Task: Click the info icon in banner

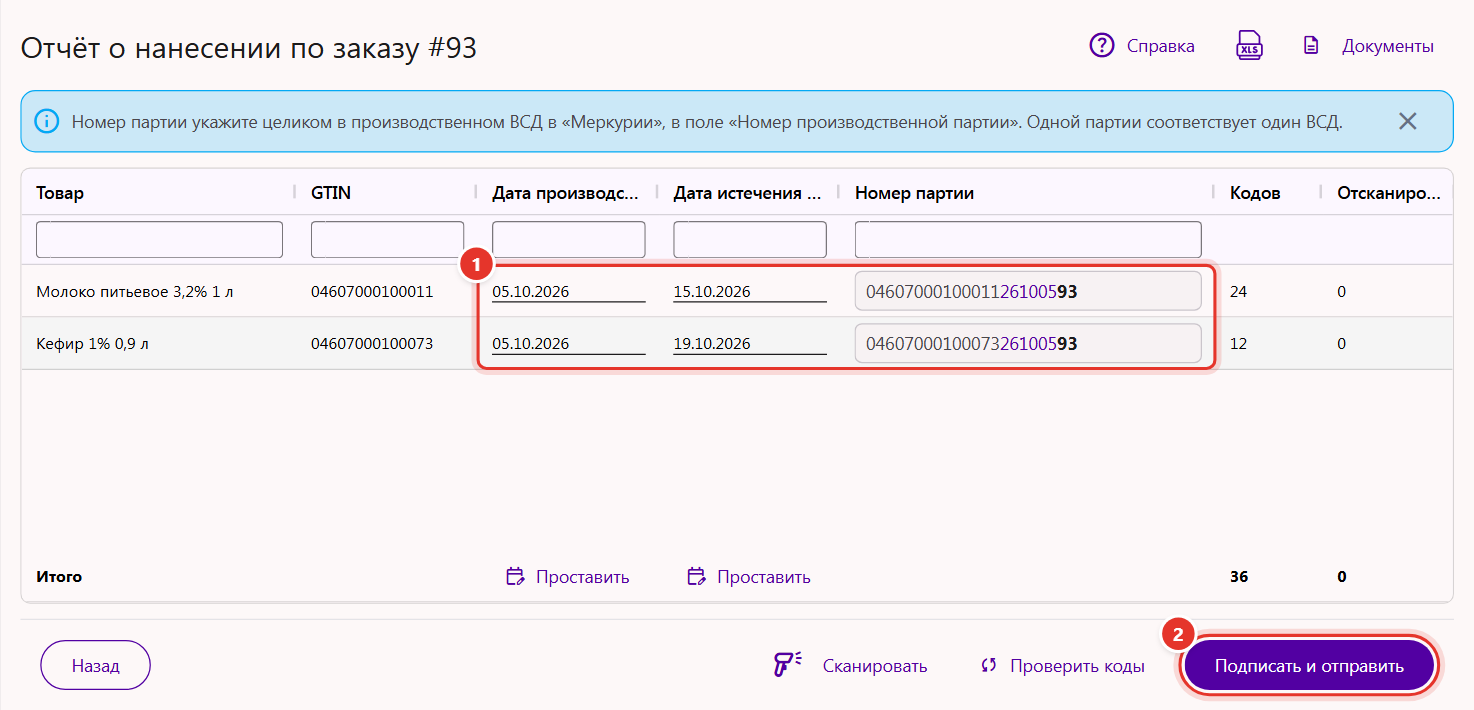Action: click(x=46, y=122)
